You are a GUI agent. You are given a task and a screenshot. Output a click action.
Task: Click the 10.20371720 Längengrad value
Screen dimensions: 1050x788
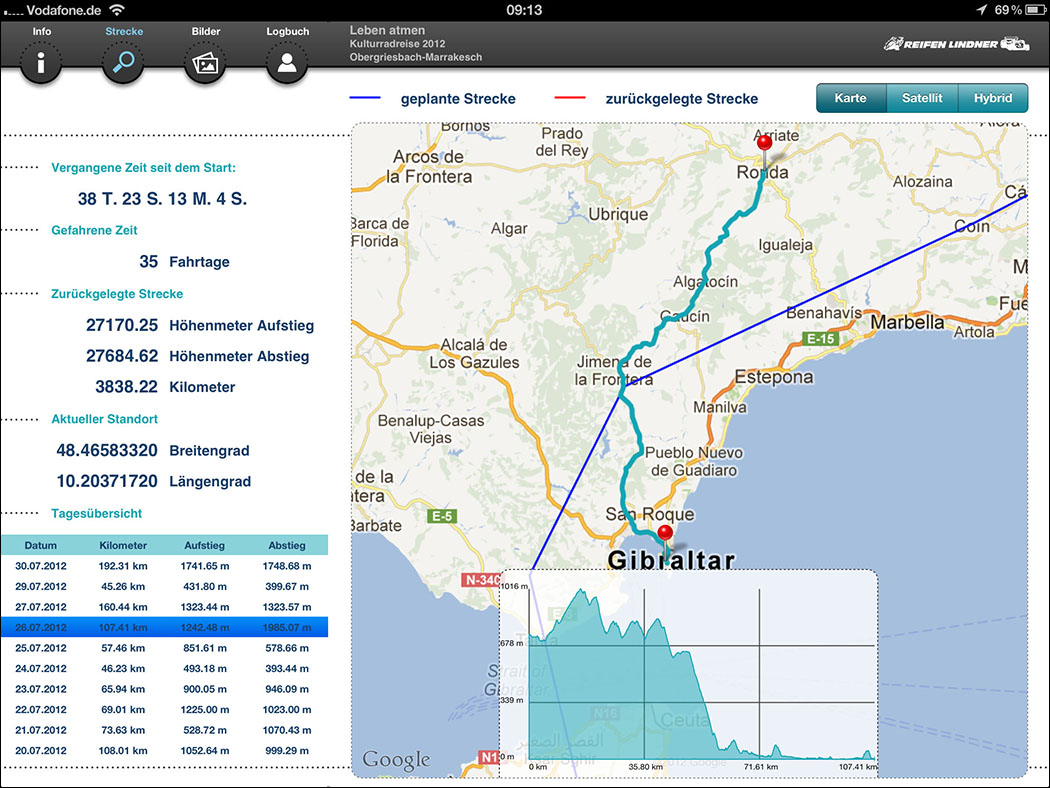point(107,481)
